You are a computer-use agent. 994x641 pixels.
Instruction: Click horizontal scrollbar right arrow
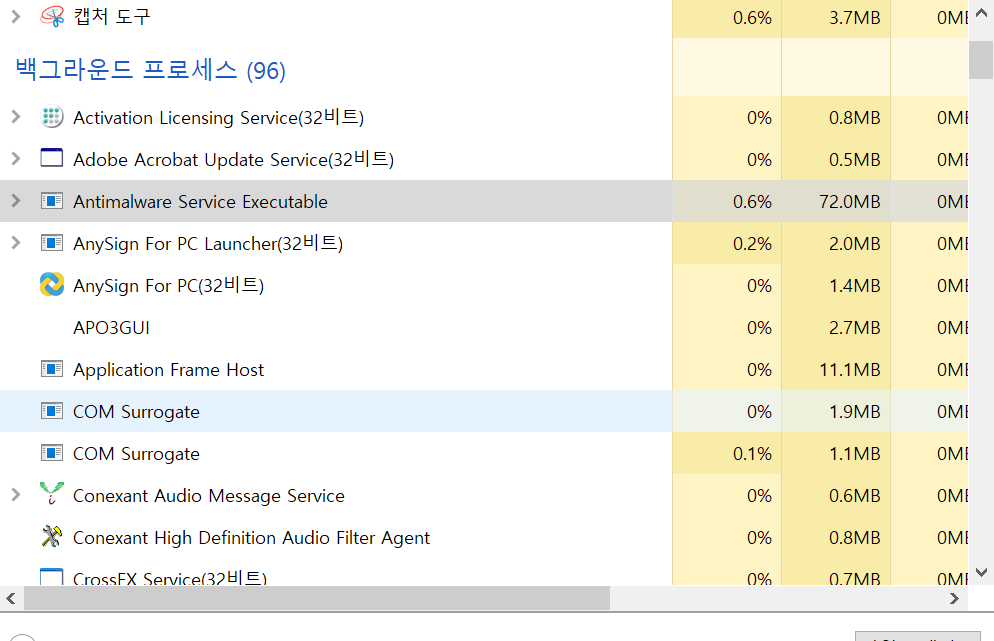[x=954, y=598]
